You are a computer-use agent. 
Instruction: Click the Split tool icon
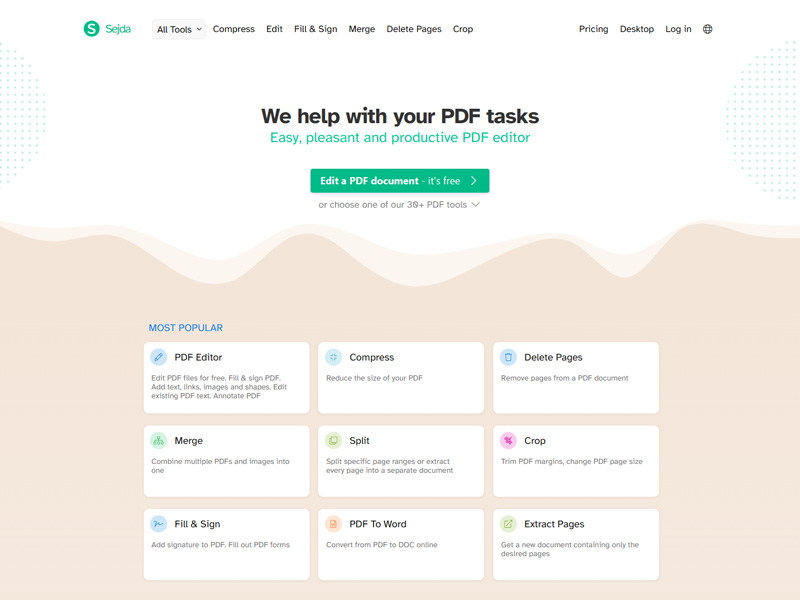pos(334,440)
